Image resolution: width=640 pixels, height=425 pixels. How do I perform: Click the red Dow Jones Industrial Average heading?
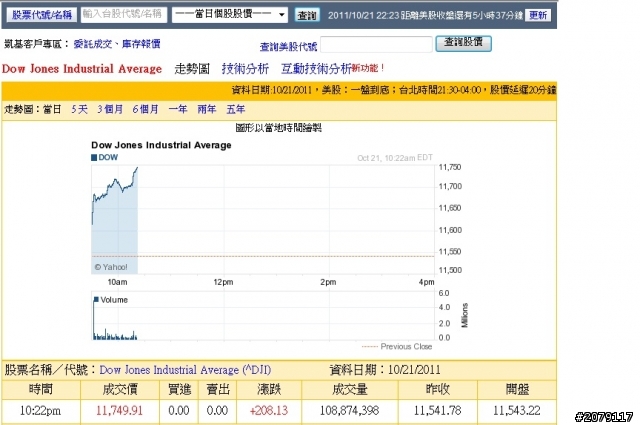tap(82, 69)
